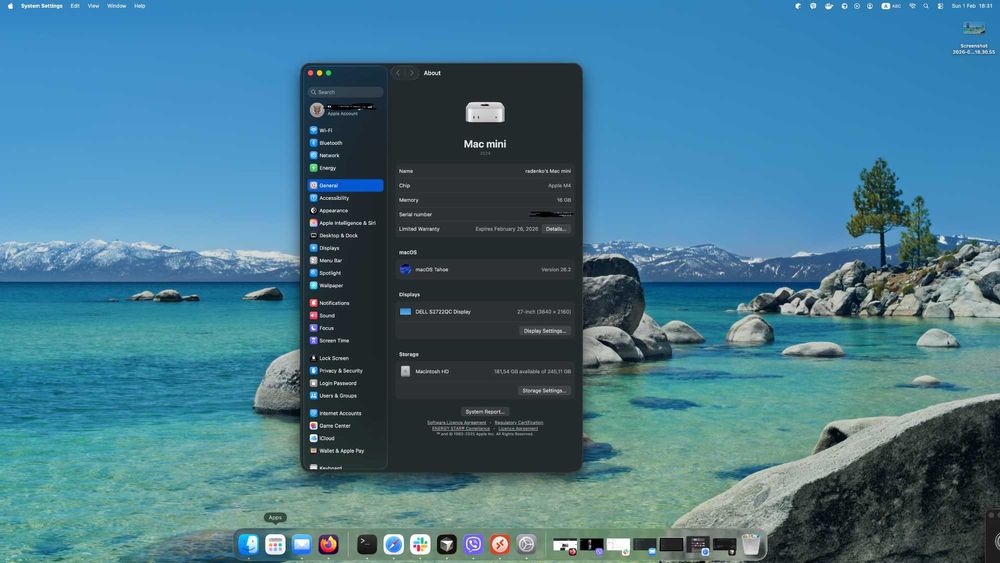This screenshot has height=563, width=1000.
Task: Open Safari compass icon in Dock
Action: click(393, 545)
